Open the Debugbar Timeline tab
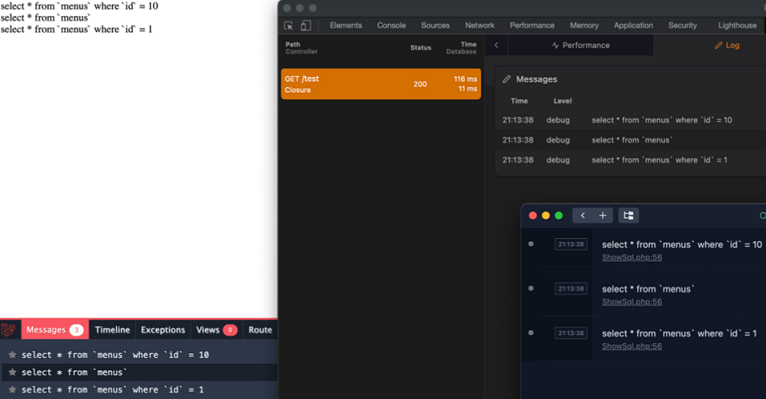This screenshot has width=766, height=399. (x=112, y=330)
